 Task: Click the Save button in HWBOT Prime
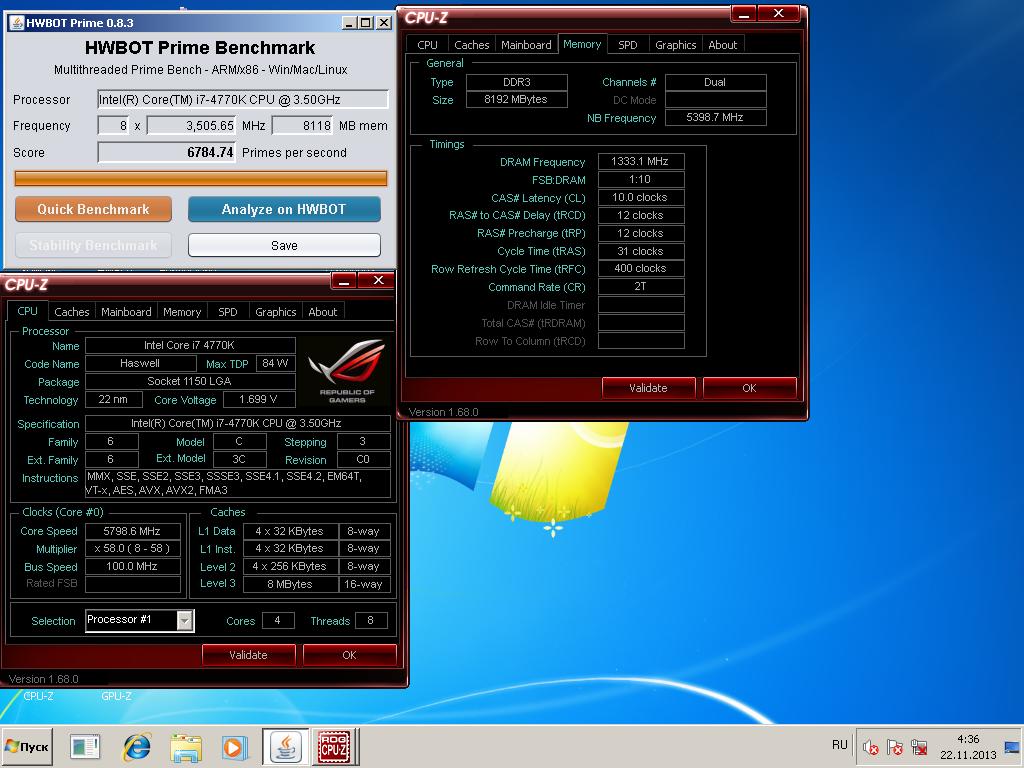coord(284,246)
